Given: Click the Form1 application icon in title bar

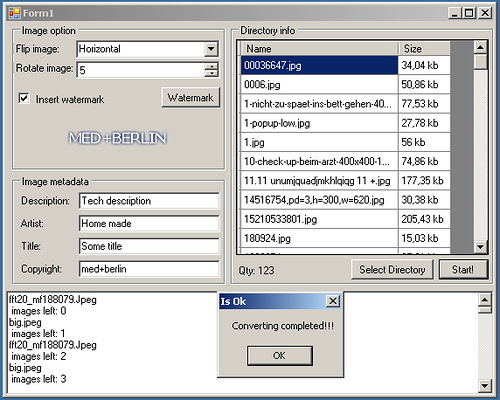Looking at the screenshot, I should [x=14, y=13].
